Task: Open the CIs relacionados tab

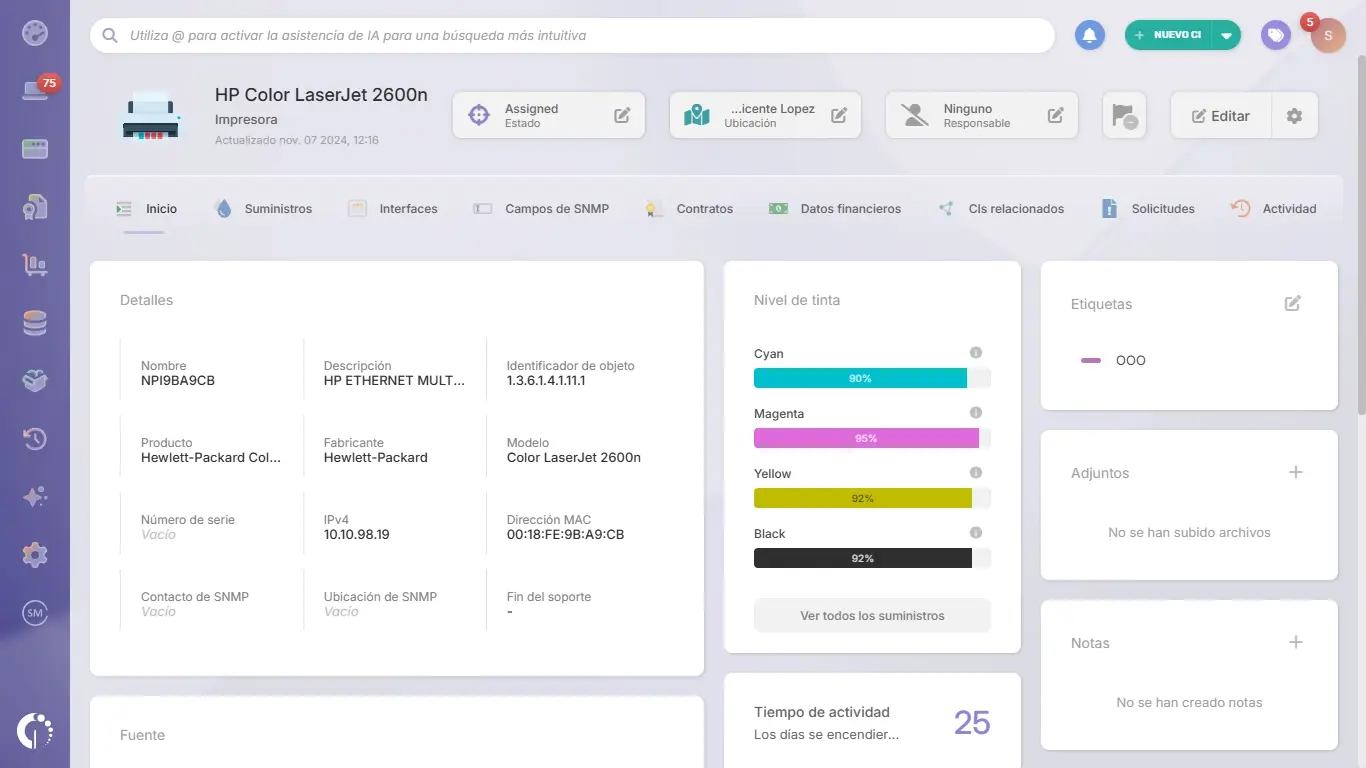Action: click(1000, 209)
